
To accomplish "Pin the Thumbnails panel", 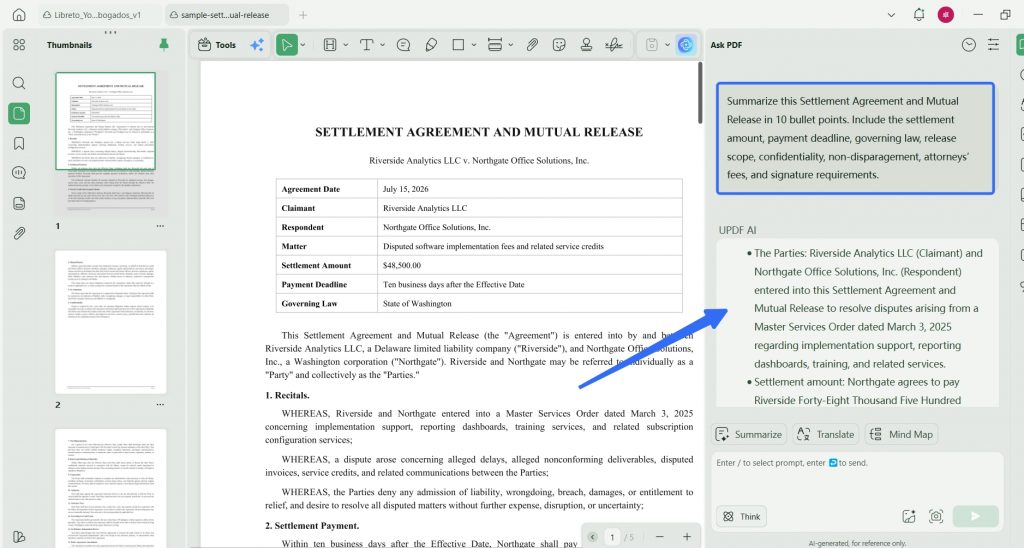I will (164, 44).
